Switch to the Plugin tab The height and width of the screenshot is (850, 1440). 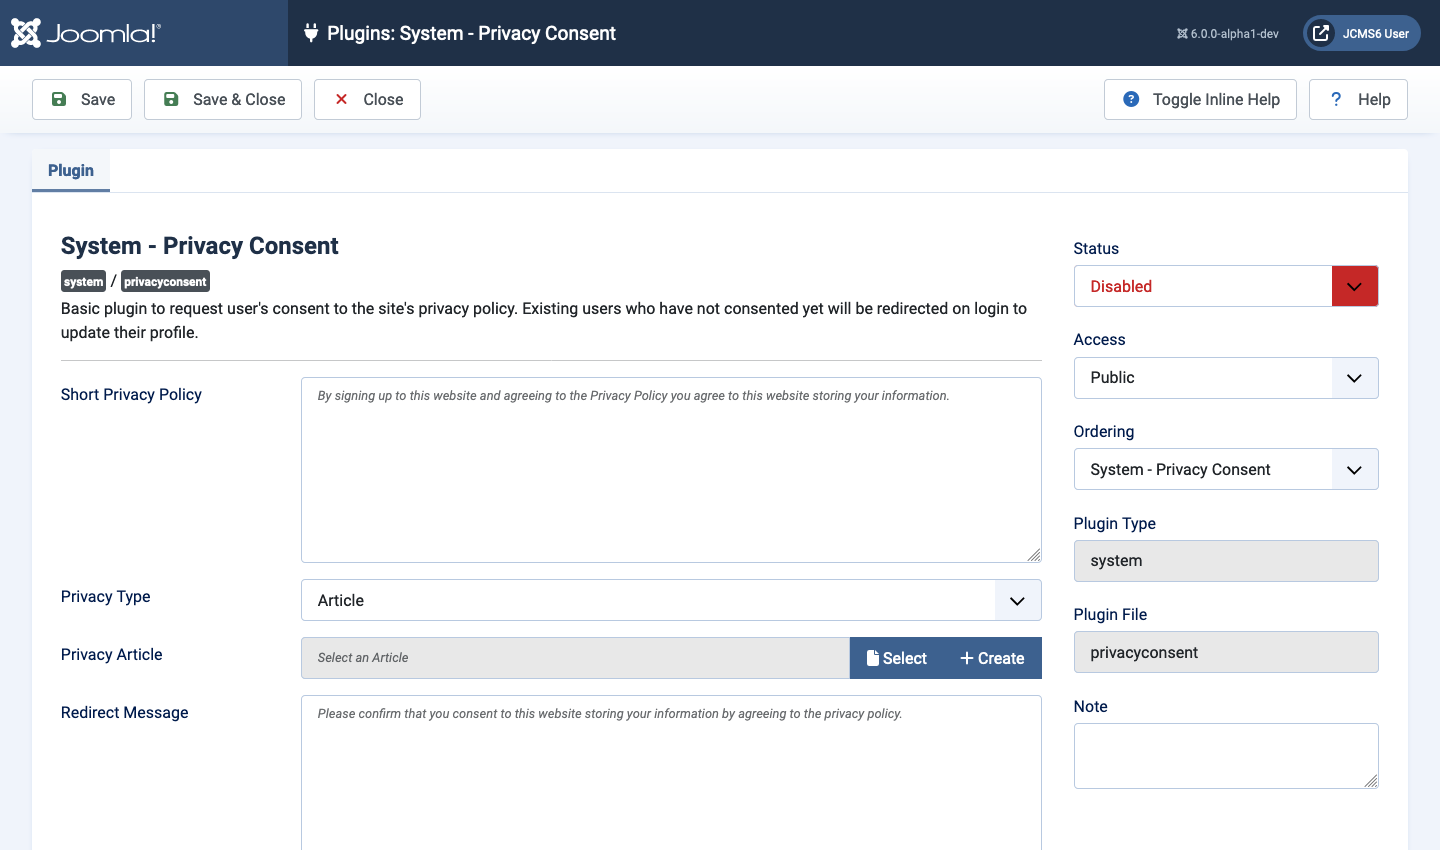pyautogui.click(x=70, y=170)
